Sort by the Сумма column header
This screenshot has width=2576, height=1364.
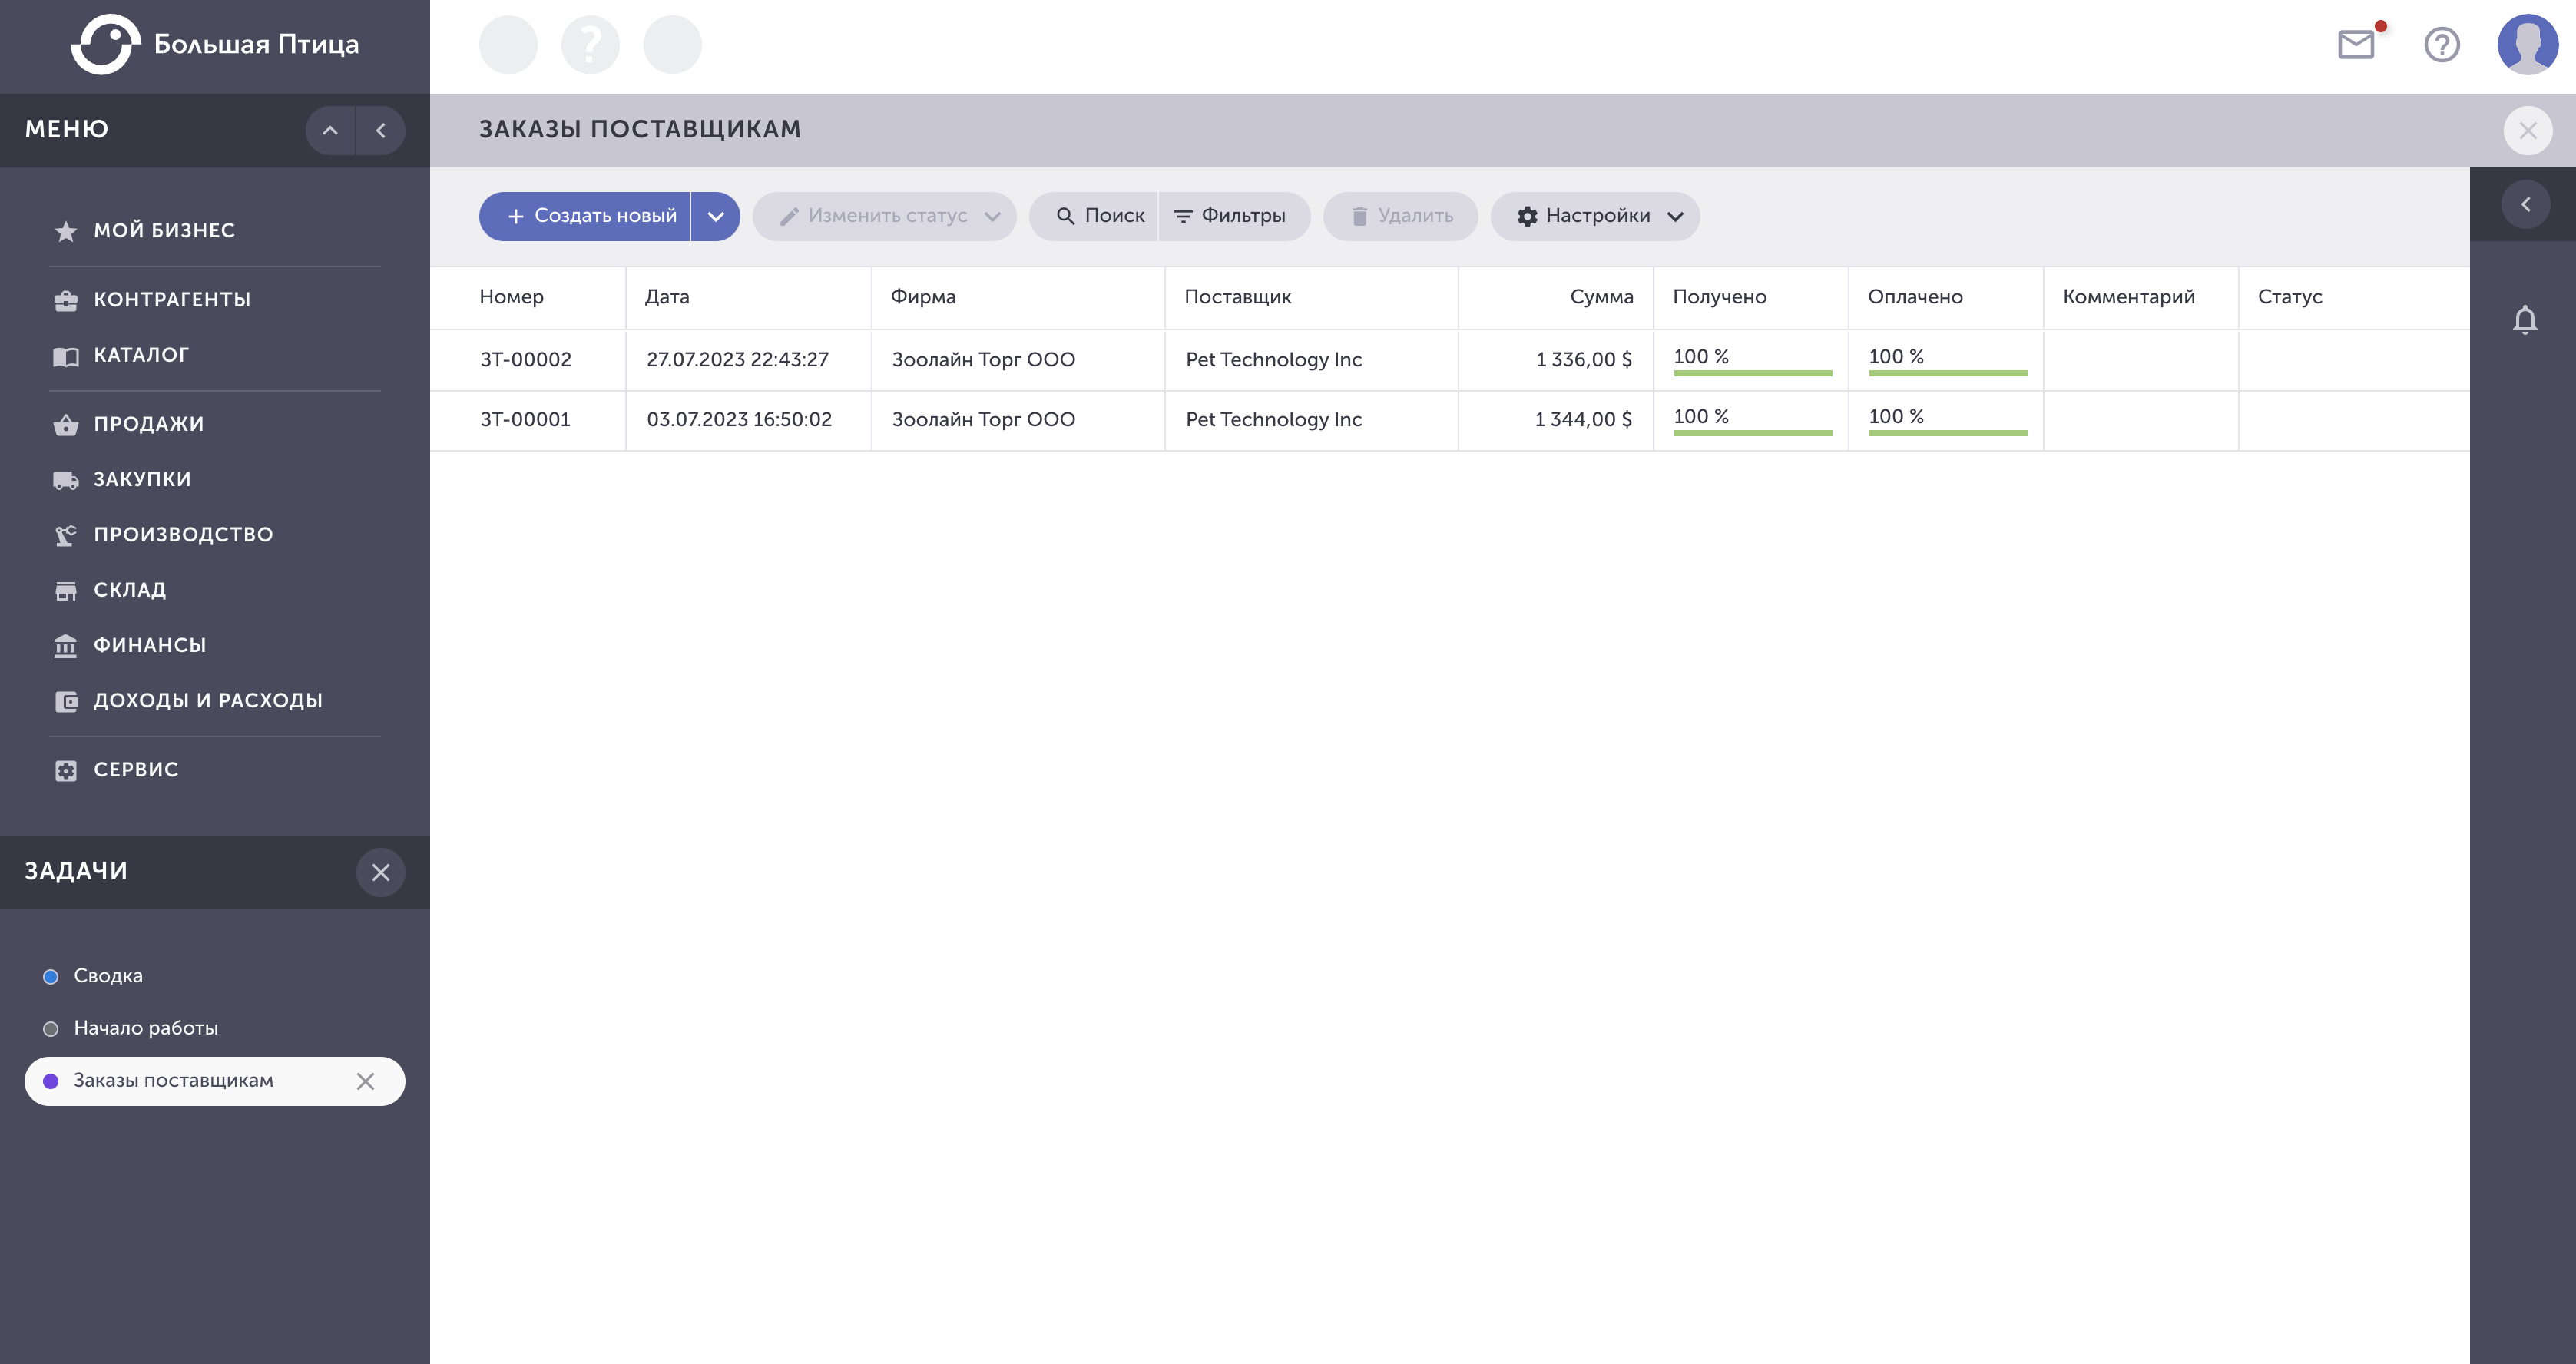point(1601,297)
